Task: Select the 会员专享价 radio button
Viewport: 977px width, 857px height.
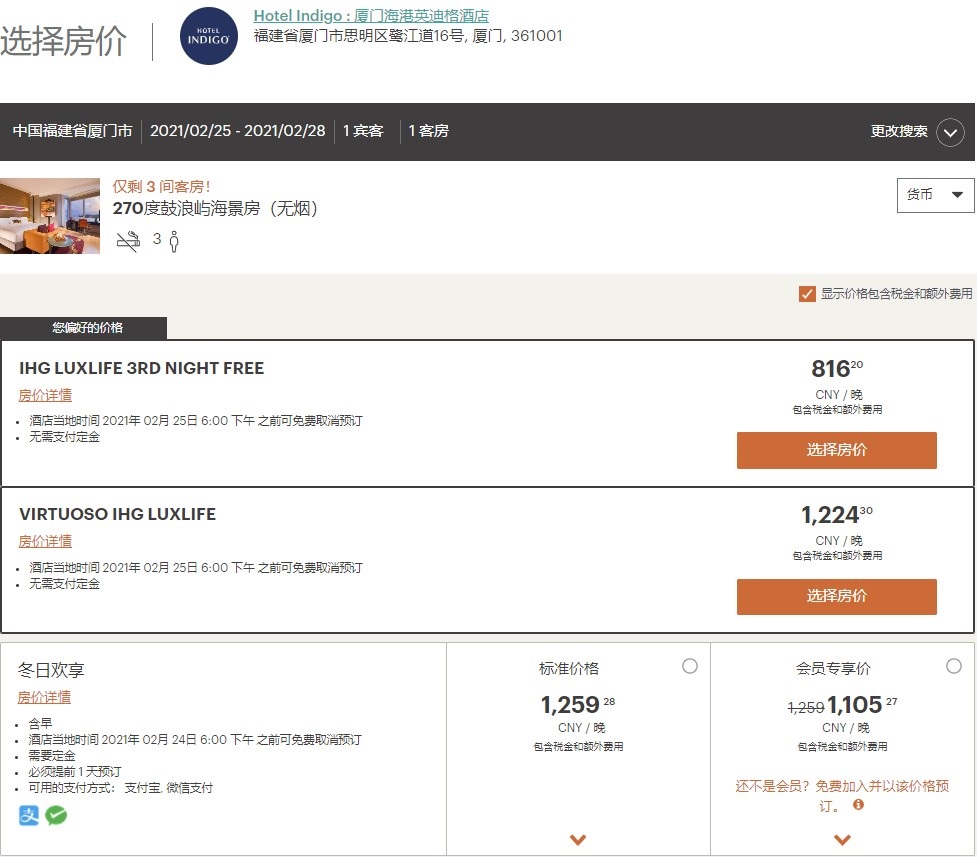Action: 954,666
